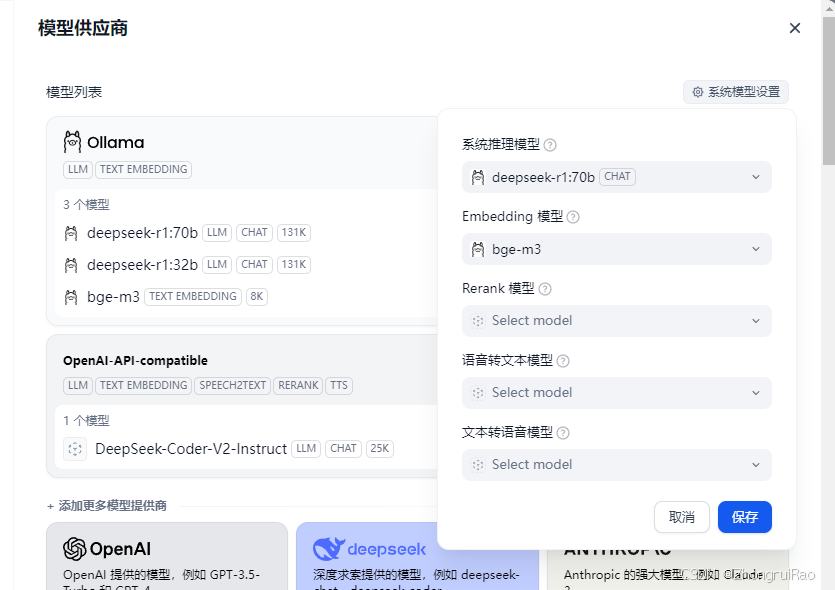
Task: Click placeholder icon in speech-to-text selector
Action: click(x=478, y=392)
